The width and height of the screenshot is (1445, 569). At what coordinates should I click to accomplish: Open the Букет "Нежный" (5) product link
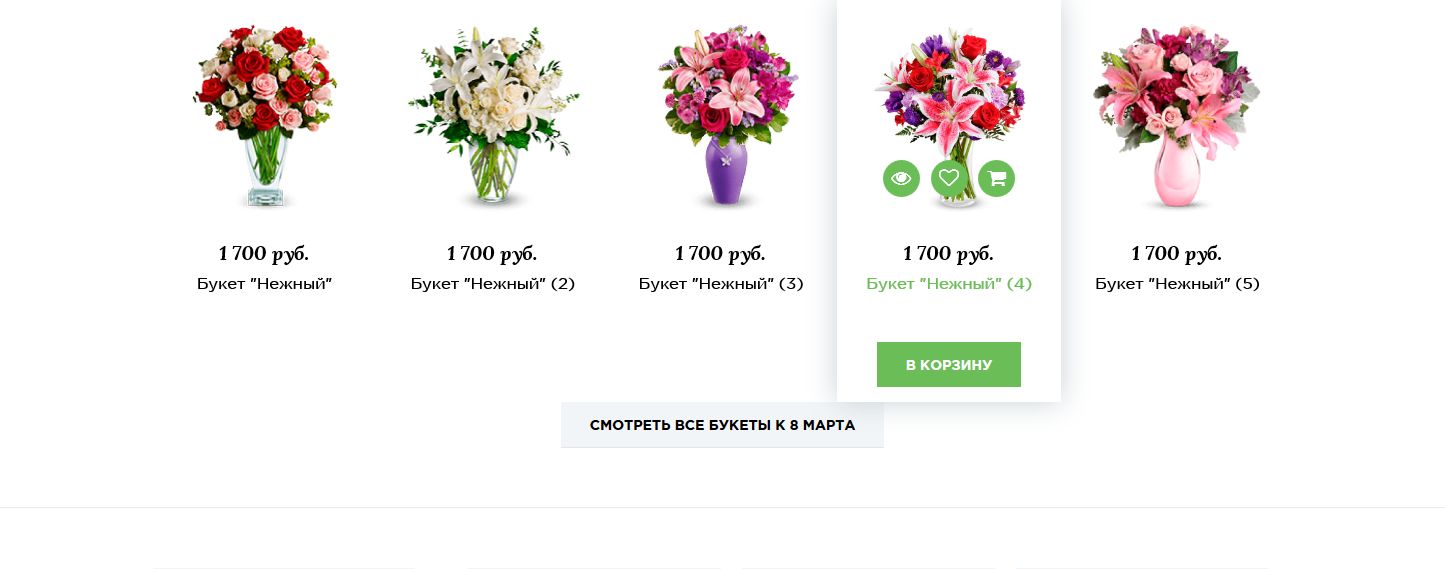point(1177,284)
